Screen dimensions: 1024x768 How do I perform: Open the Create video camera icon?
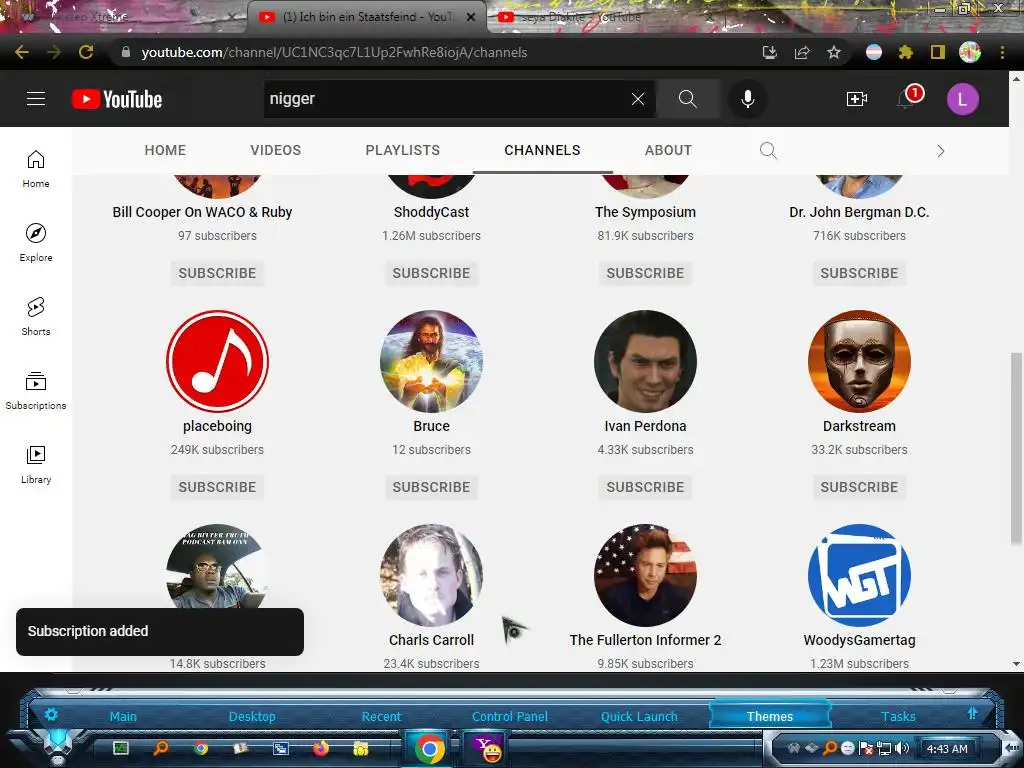pyautogui.click(x=856, y=99)
